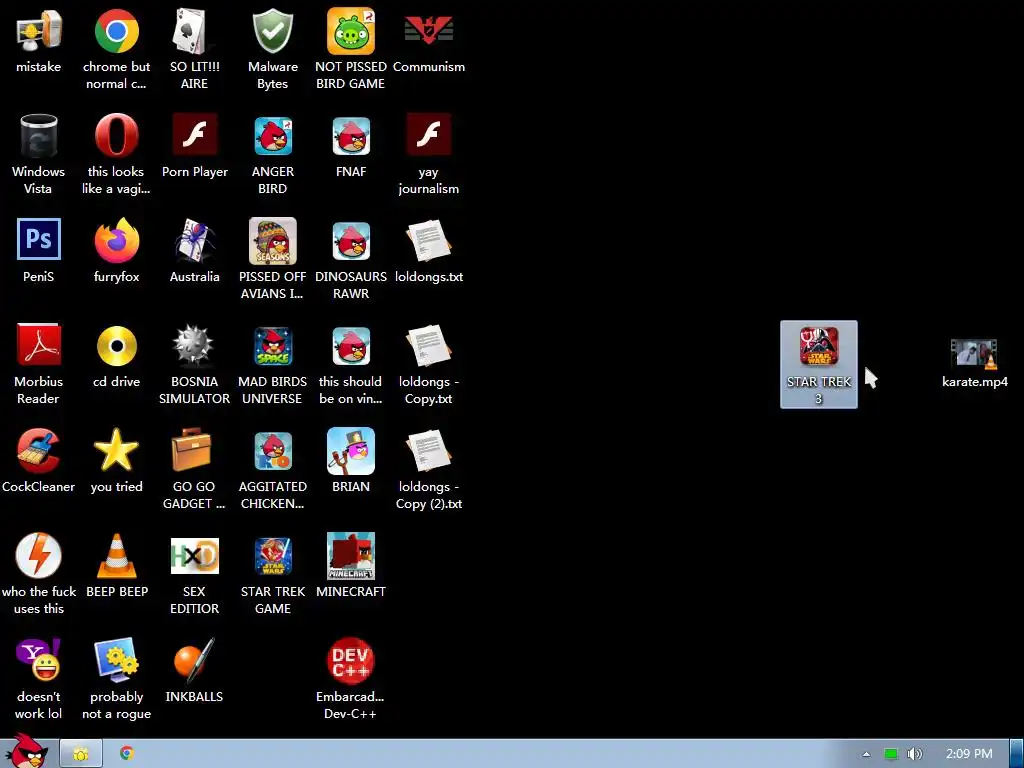
Task: Select the BRIAN slingshot icon
Action: coord(351,451)
